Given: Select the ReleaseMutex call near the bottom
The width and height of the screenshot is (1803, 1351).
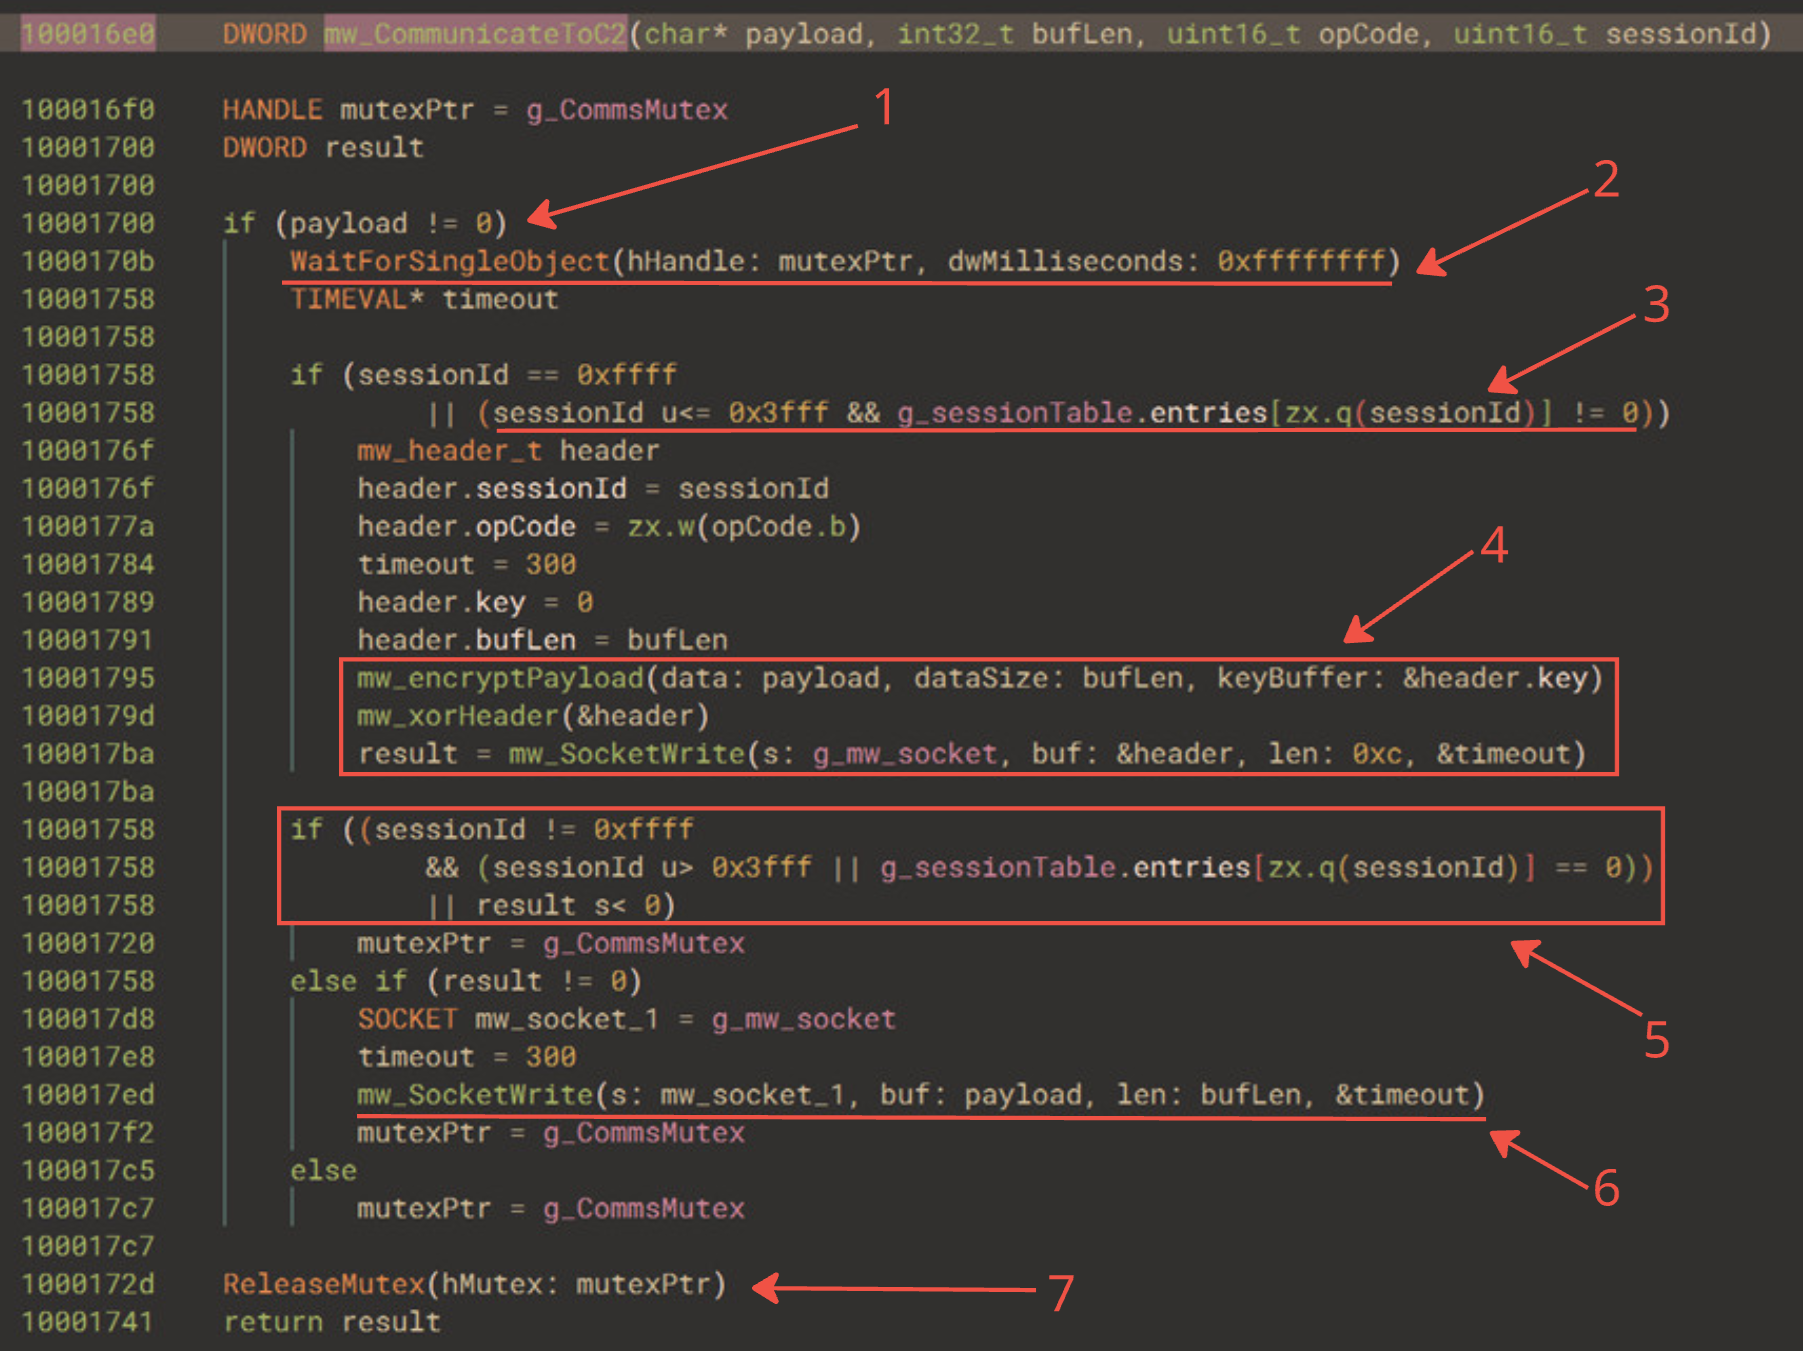Looking at the screenshot, I should 324,1284.
